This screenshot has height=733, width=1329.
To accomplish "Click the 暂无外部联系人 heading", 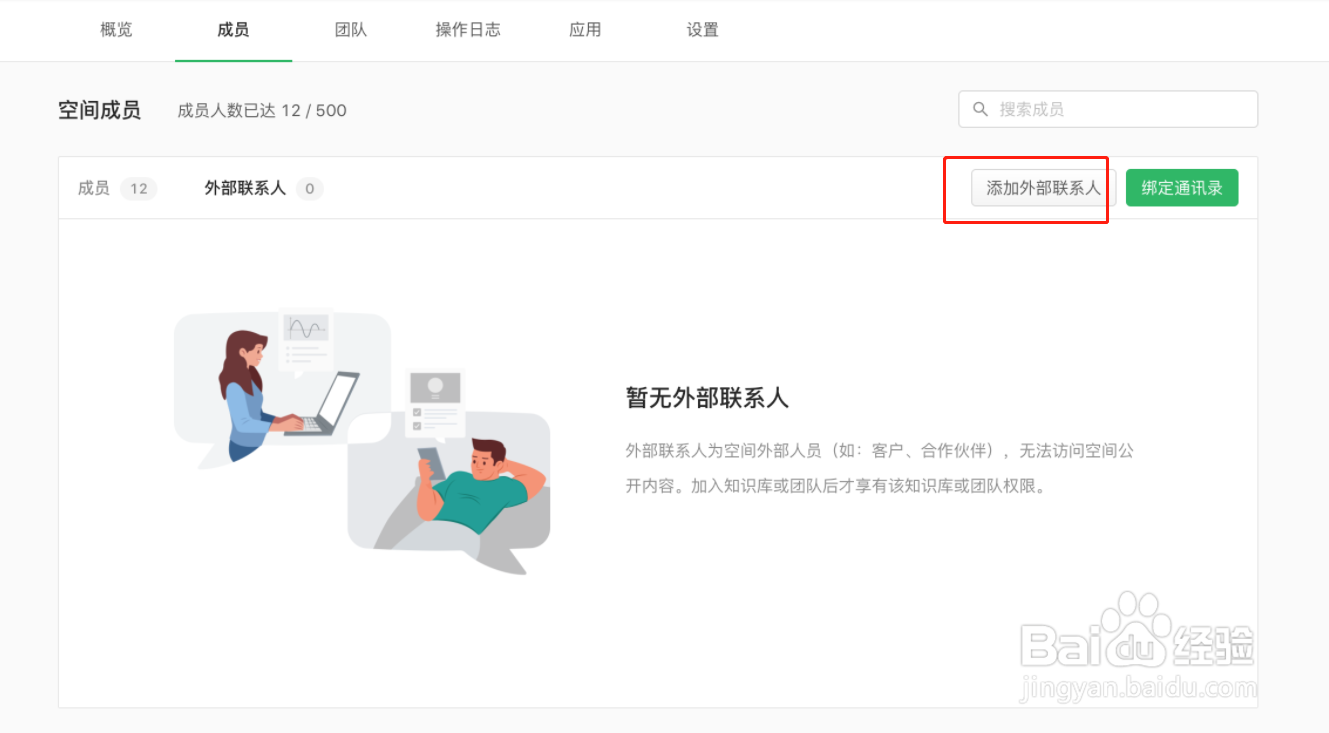I will point(707,398).
